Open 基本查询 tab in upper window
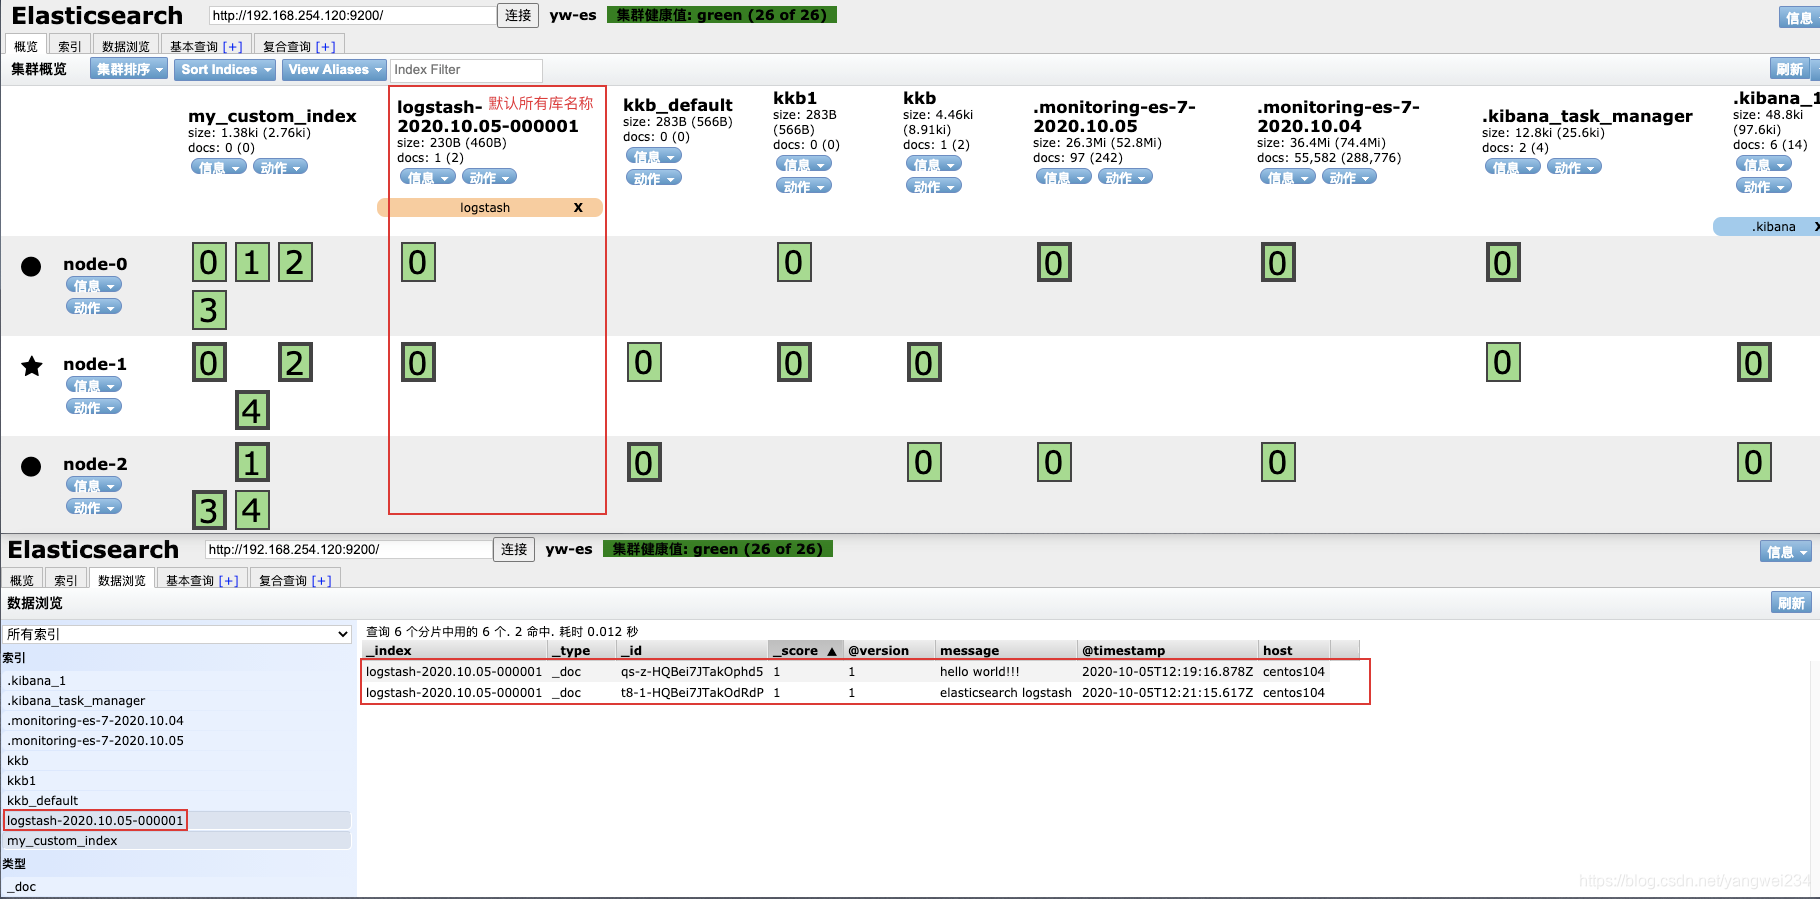Screen dimensions: 1820x899 click(x=206, y=46)
